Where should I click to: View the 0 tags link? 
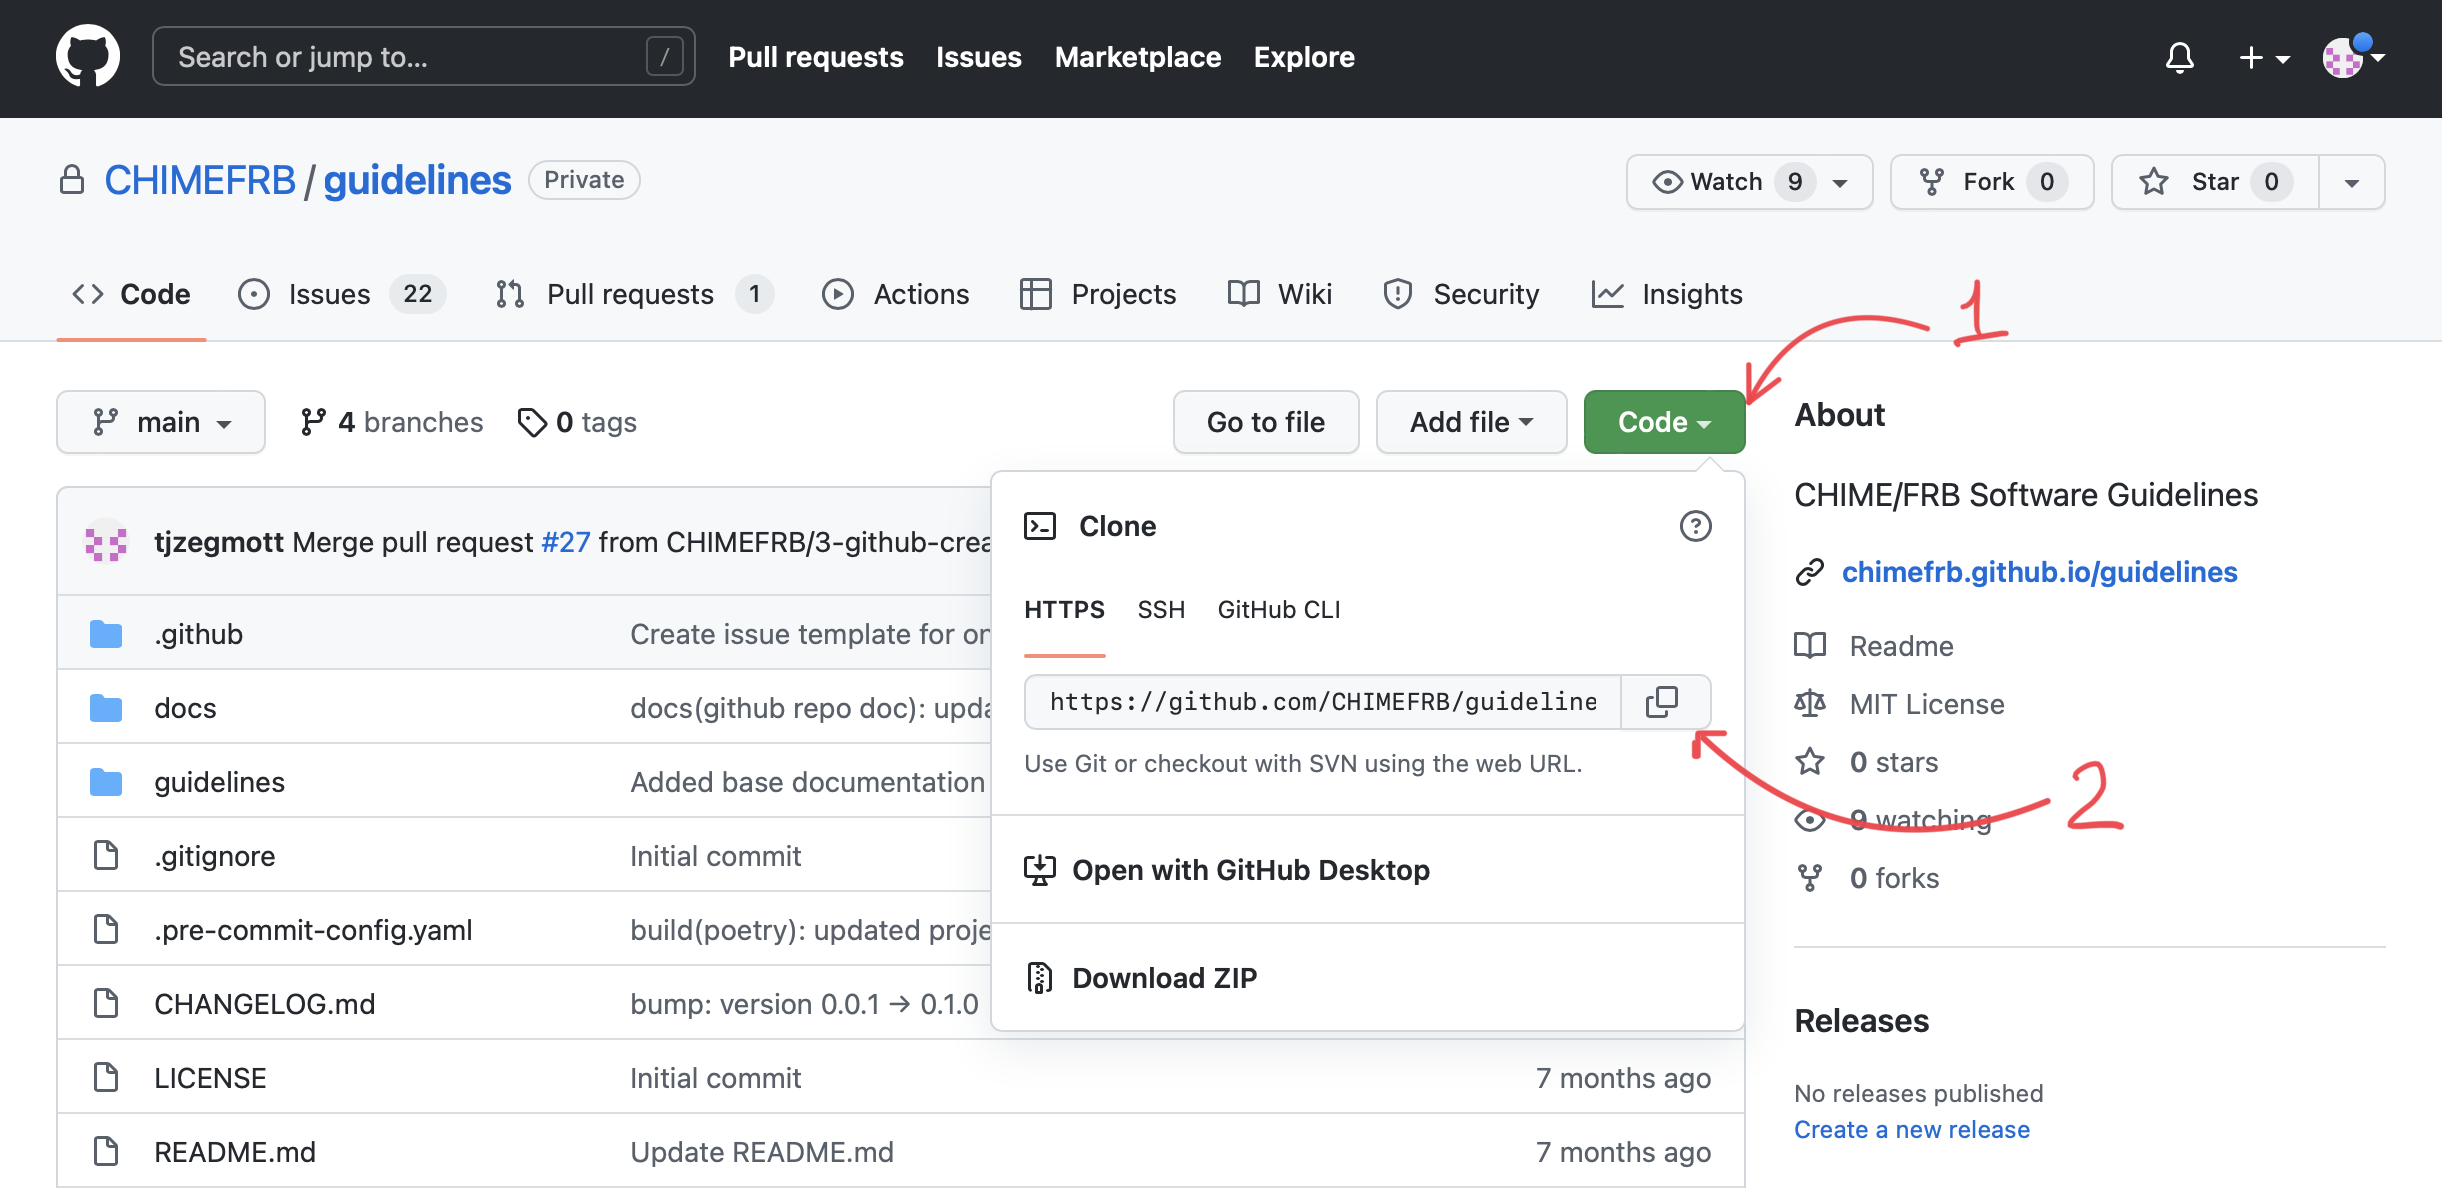(577, 422)
